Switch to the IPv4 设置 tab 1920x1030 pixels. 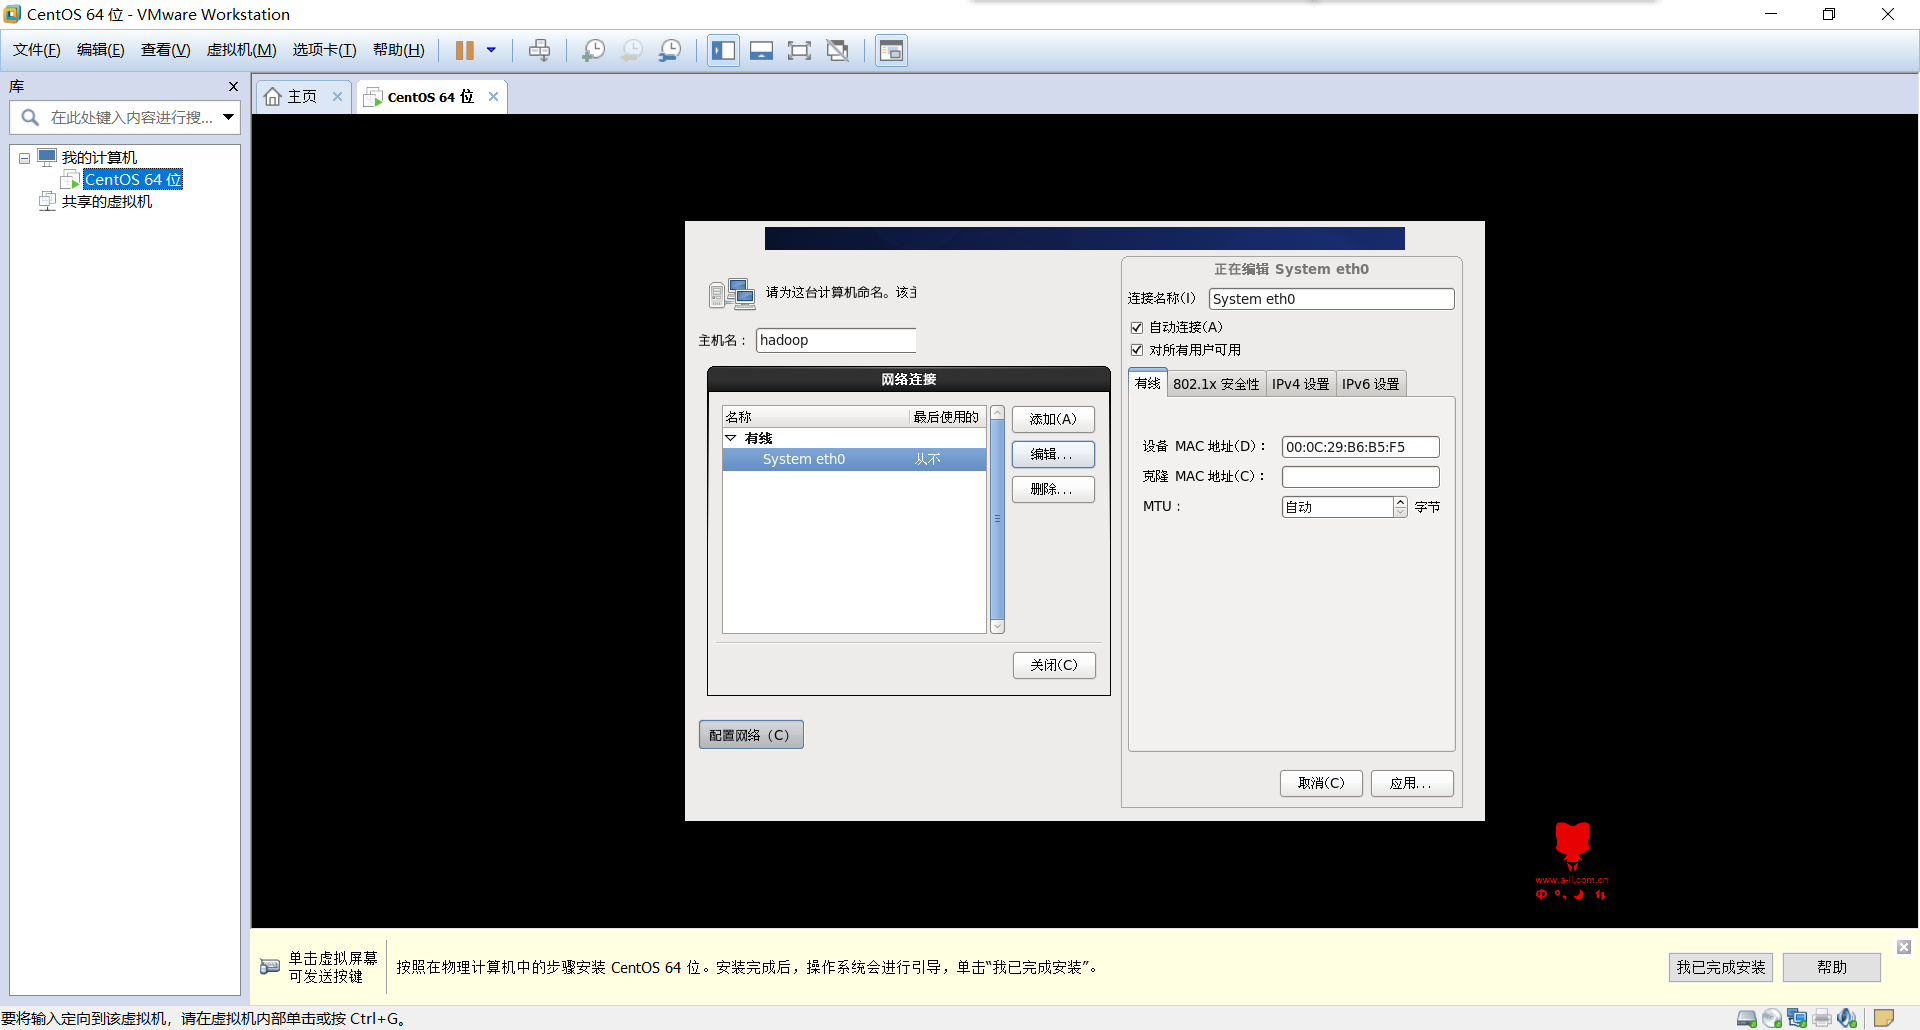tap(1300, 384)
